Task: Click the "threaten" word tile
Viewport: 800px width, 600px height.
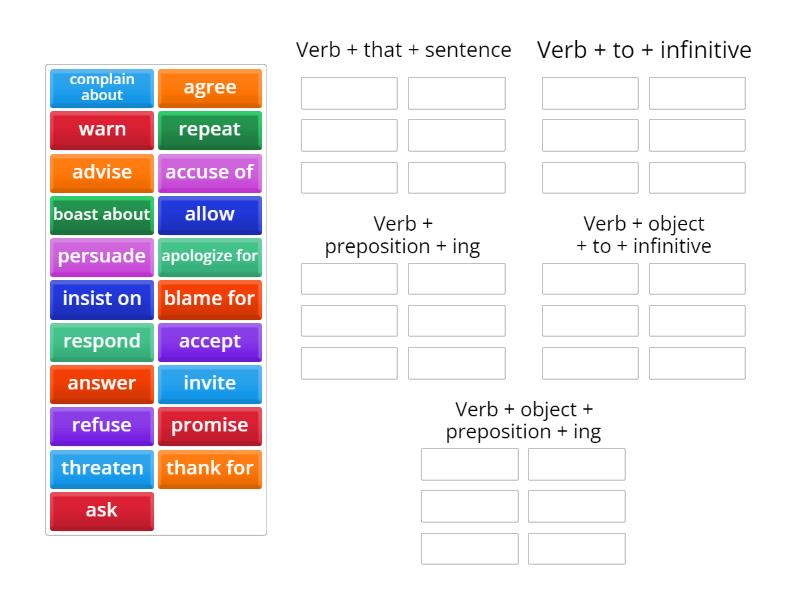Action: pos(100,468)
